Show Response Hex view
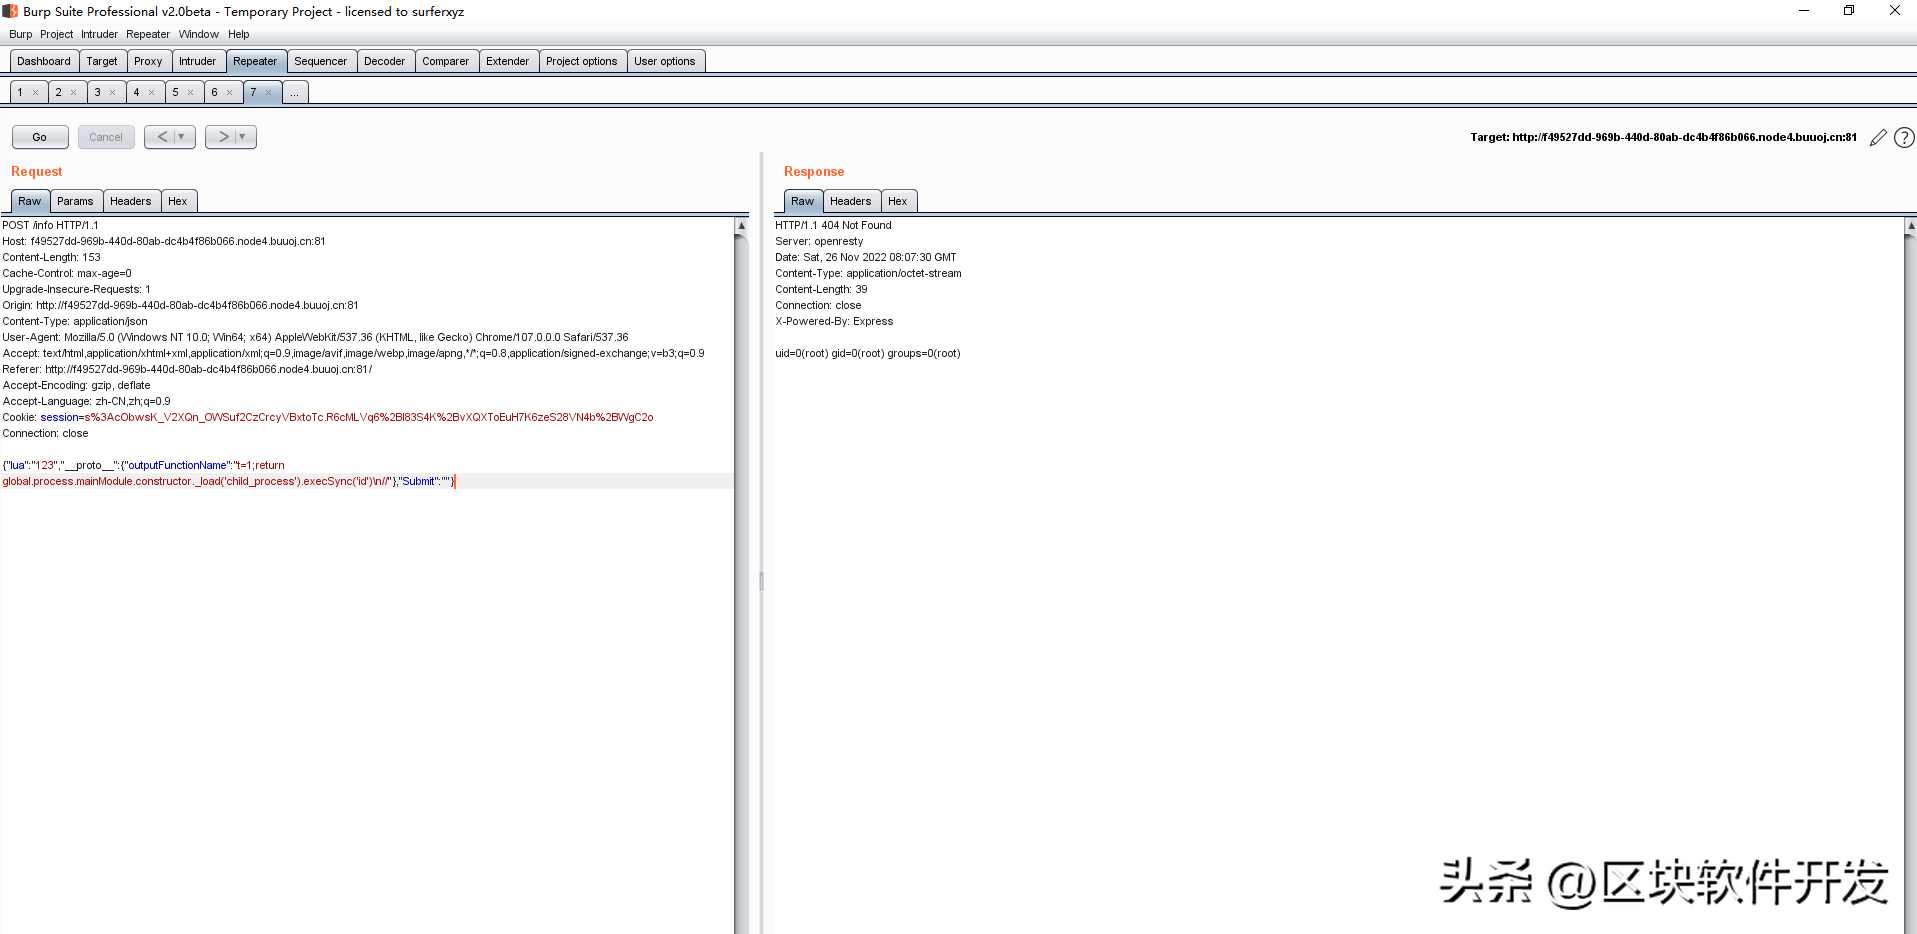The width and height of the screenshot is (1917, 934). coord(898,201)
